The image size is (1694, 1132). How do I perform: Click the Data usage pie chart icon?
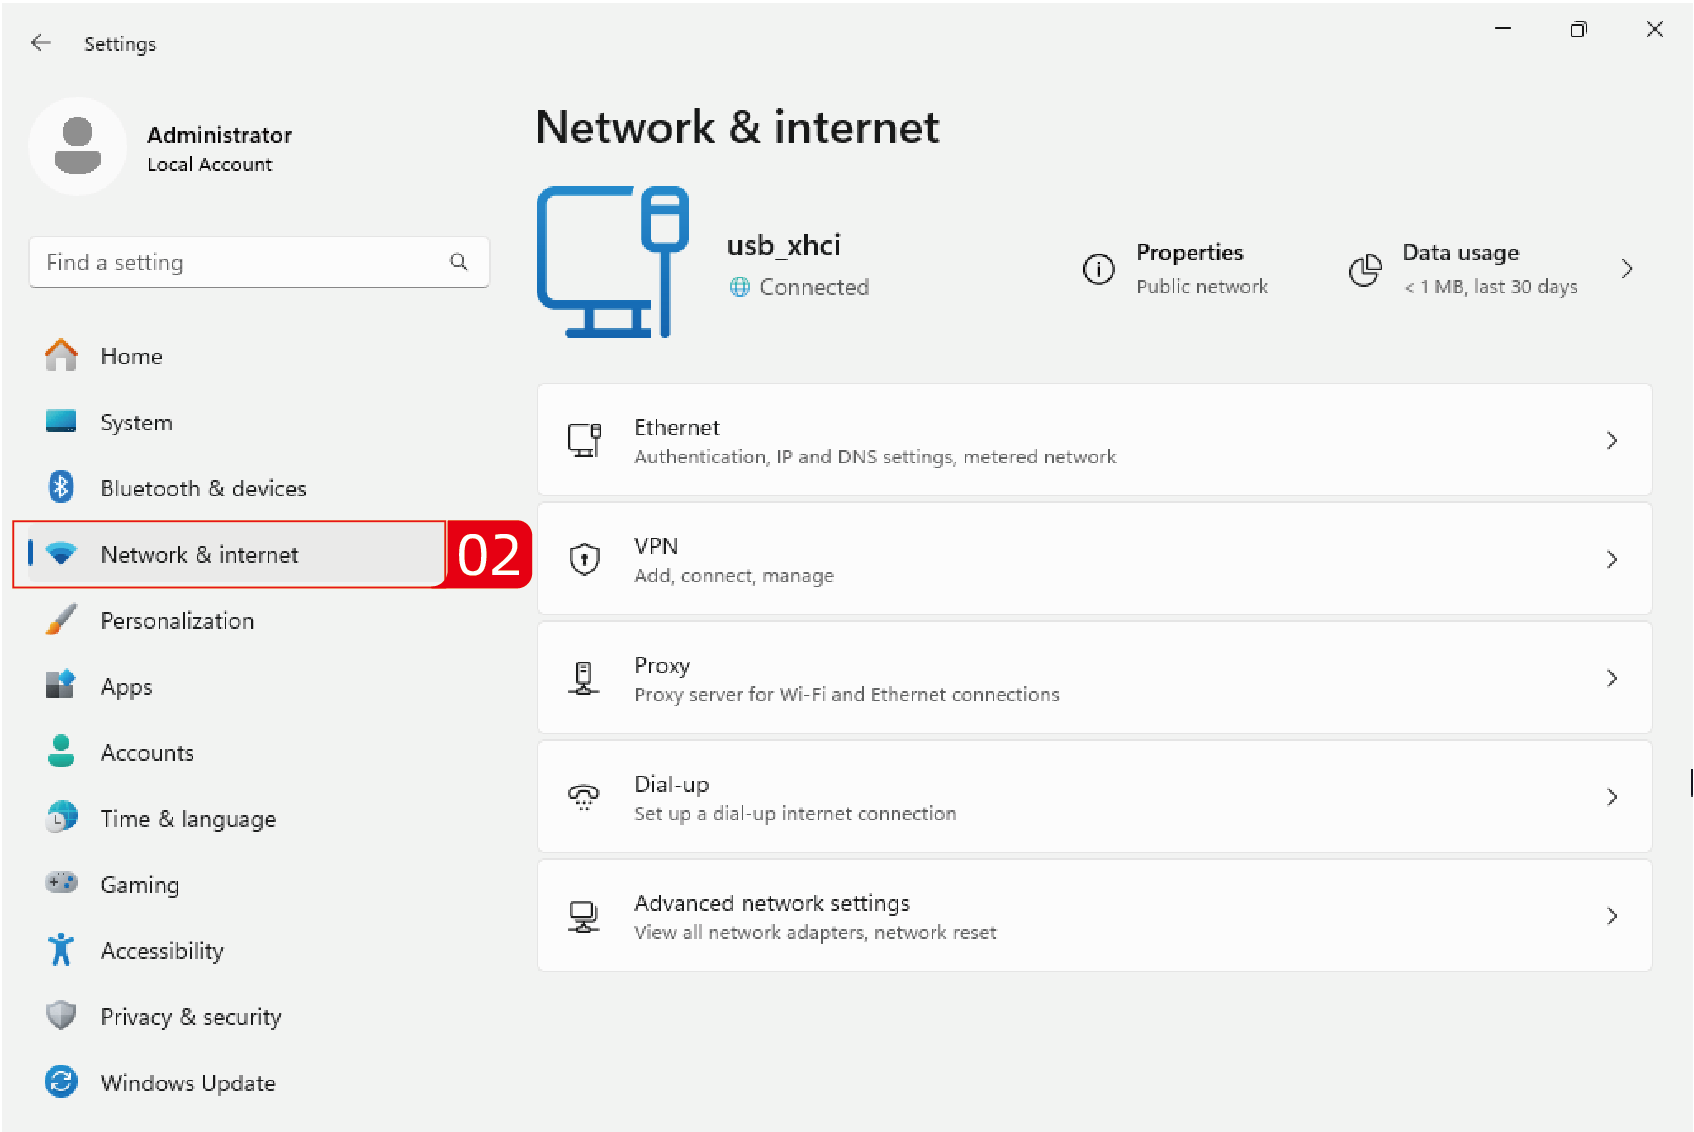(x=1365, y=269)
